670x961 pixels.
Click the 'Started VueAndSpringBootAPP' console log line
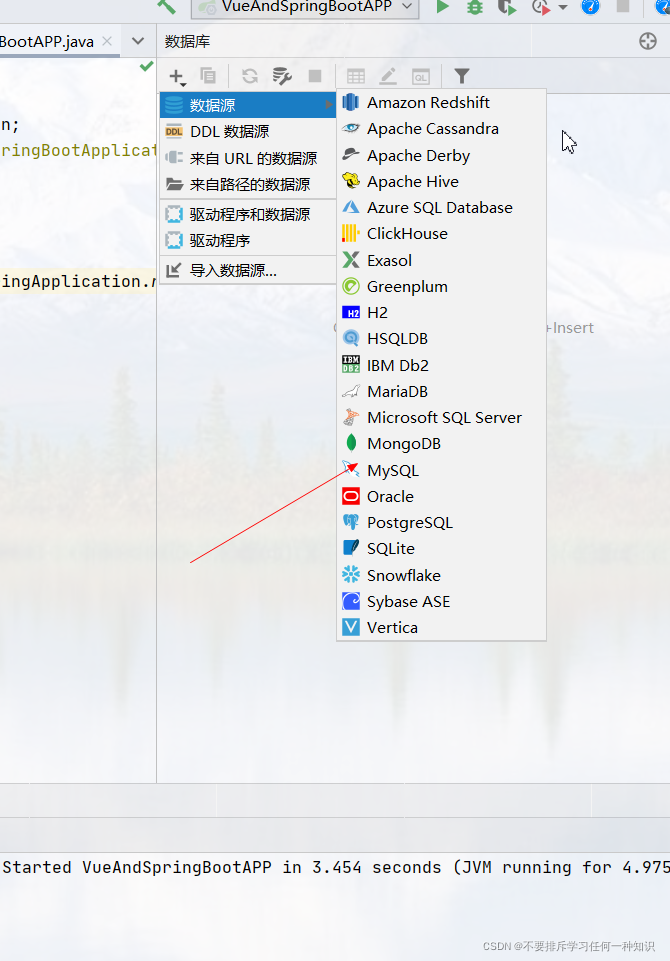pos(336,867)
